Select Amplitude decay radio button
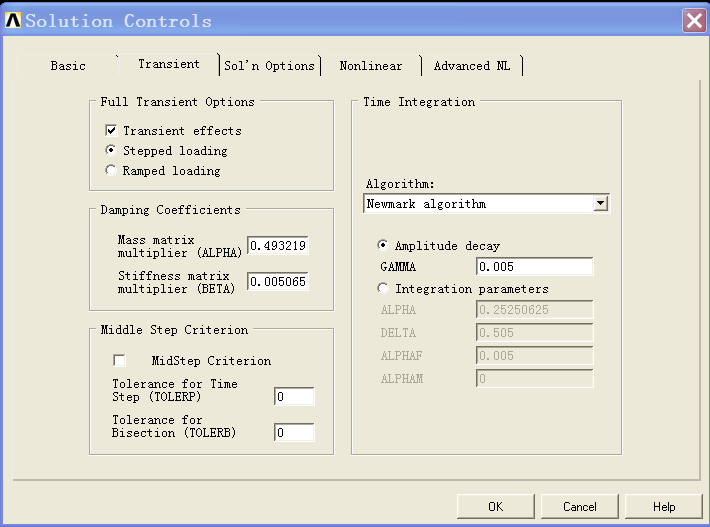Image resolution: width=710 pixels, height=527 pixels. point(383,246)
